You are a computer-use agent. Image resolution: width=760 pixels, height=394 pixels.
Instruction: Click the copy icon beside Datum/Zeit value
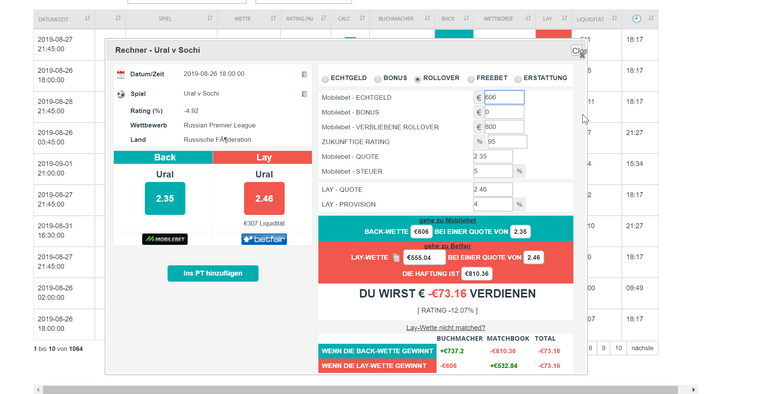coord(304,74)
